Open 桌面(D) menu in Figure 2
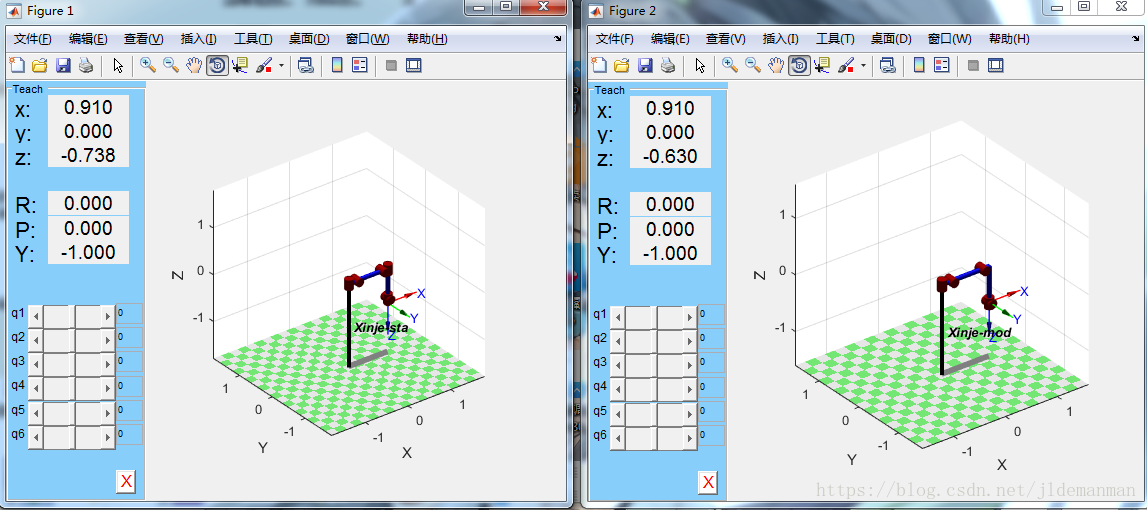 pyautogui.click(x=891, y=39)
